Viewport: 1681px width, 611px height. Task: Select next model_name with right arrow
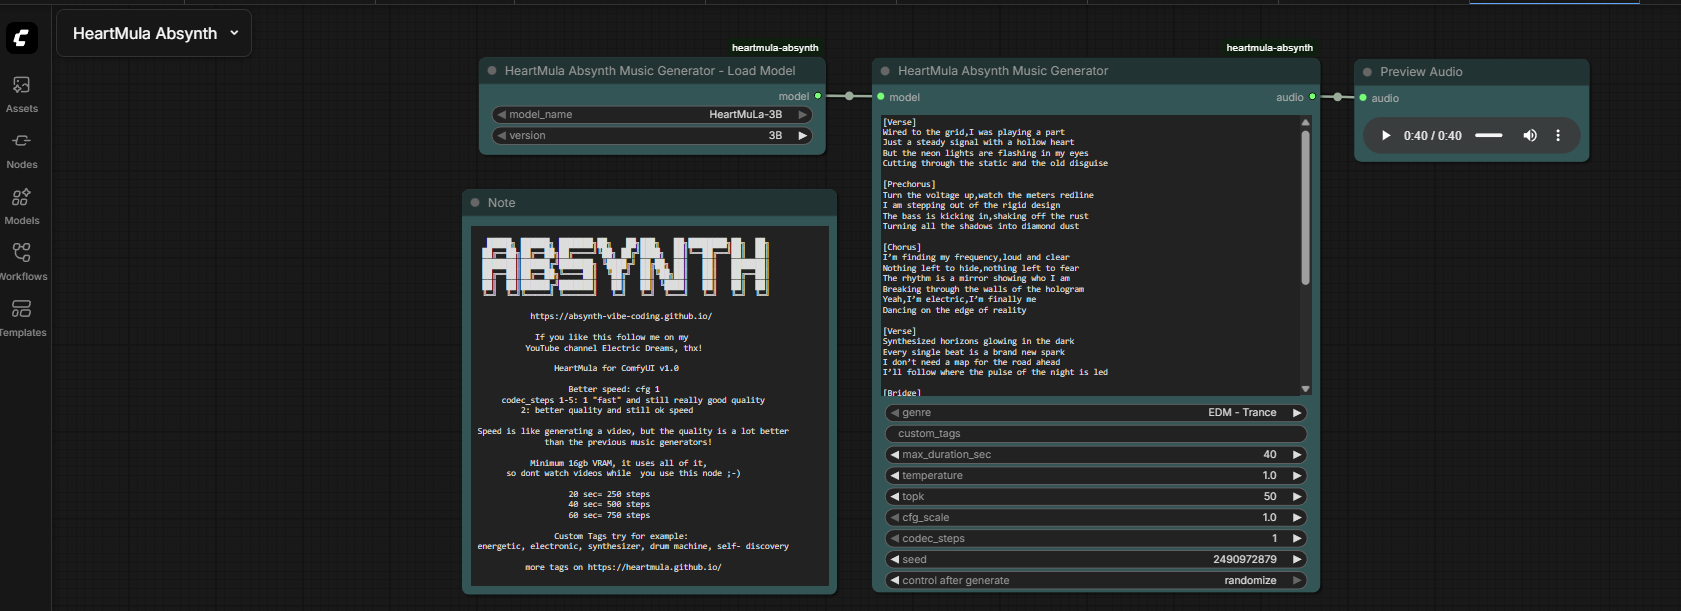(802, 114)
